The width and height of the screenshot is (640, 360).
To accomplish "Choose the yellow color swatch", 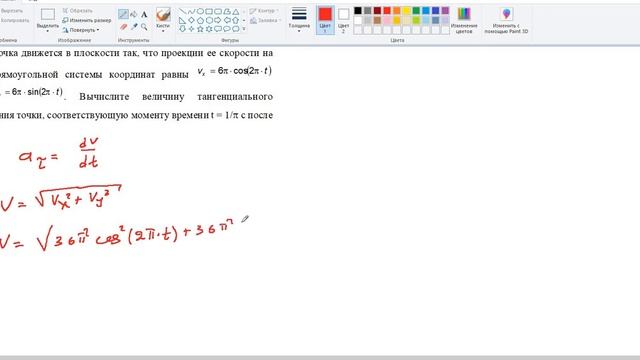I will click(x=407, y=11).
